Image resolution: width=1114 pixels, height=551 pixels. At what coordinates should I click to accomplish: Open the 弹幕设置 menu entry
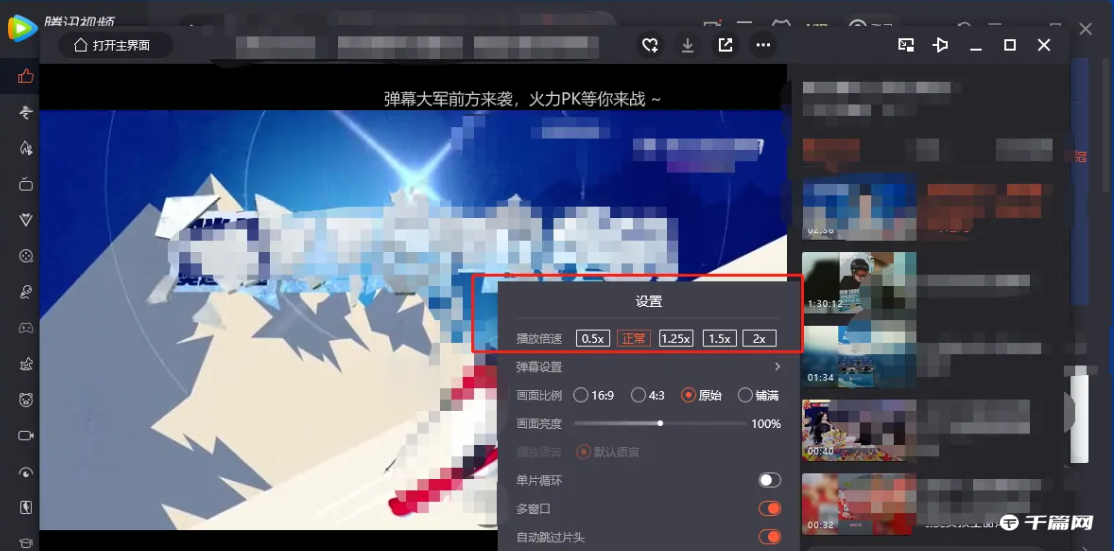[649, 367]
